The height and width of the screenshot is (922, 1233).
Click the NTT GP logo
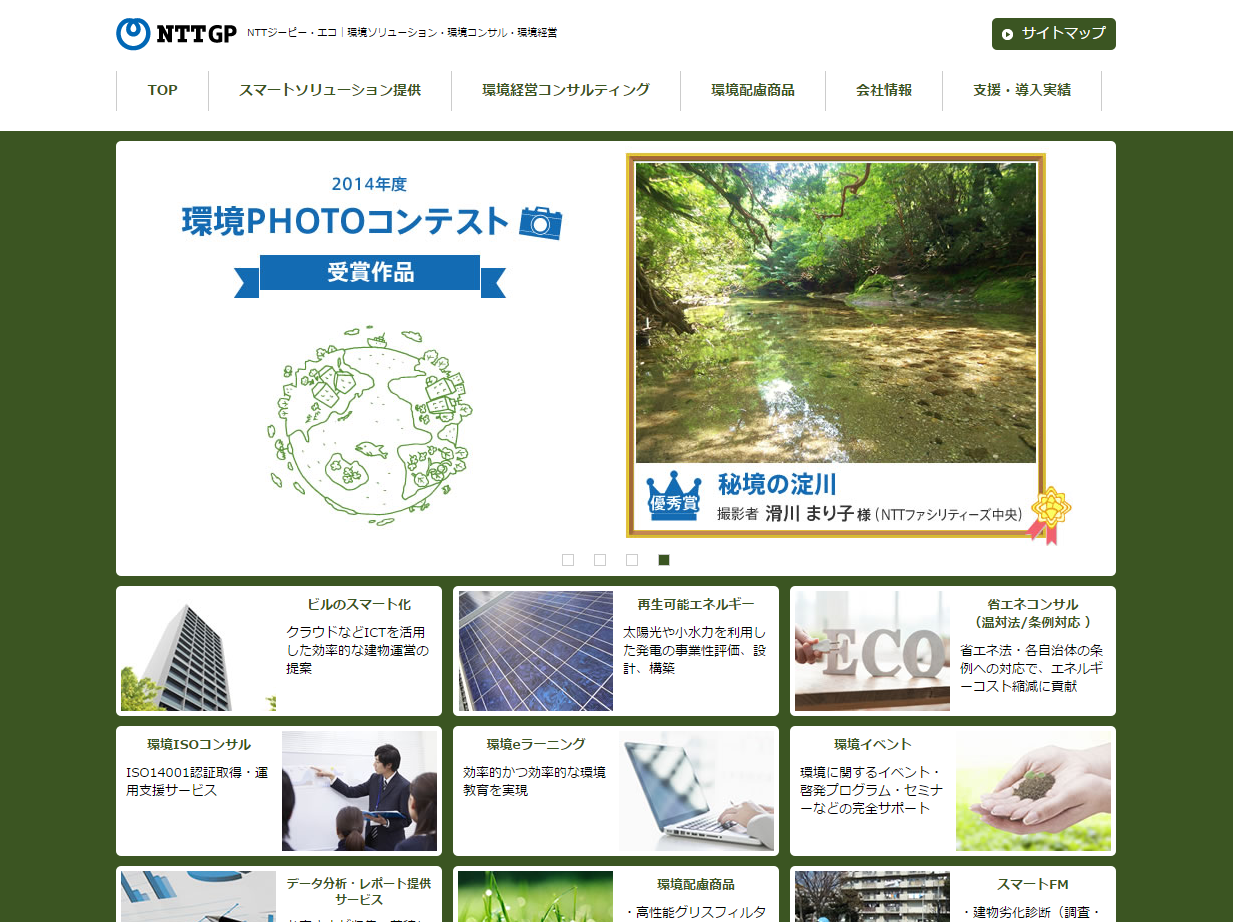[x=176, y=33]
